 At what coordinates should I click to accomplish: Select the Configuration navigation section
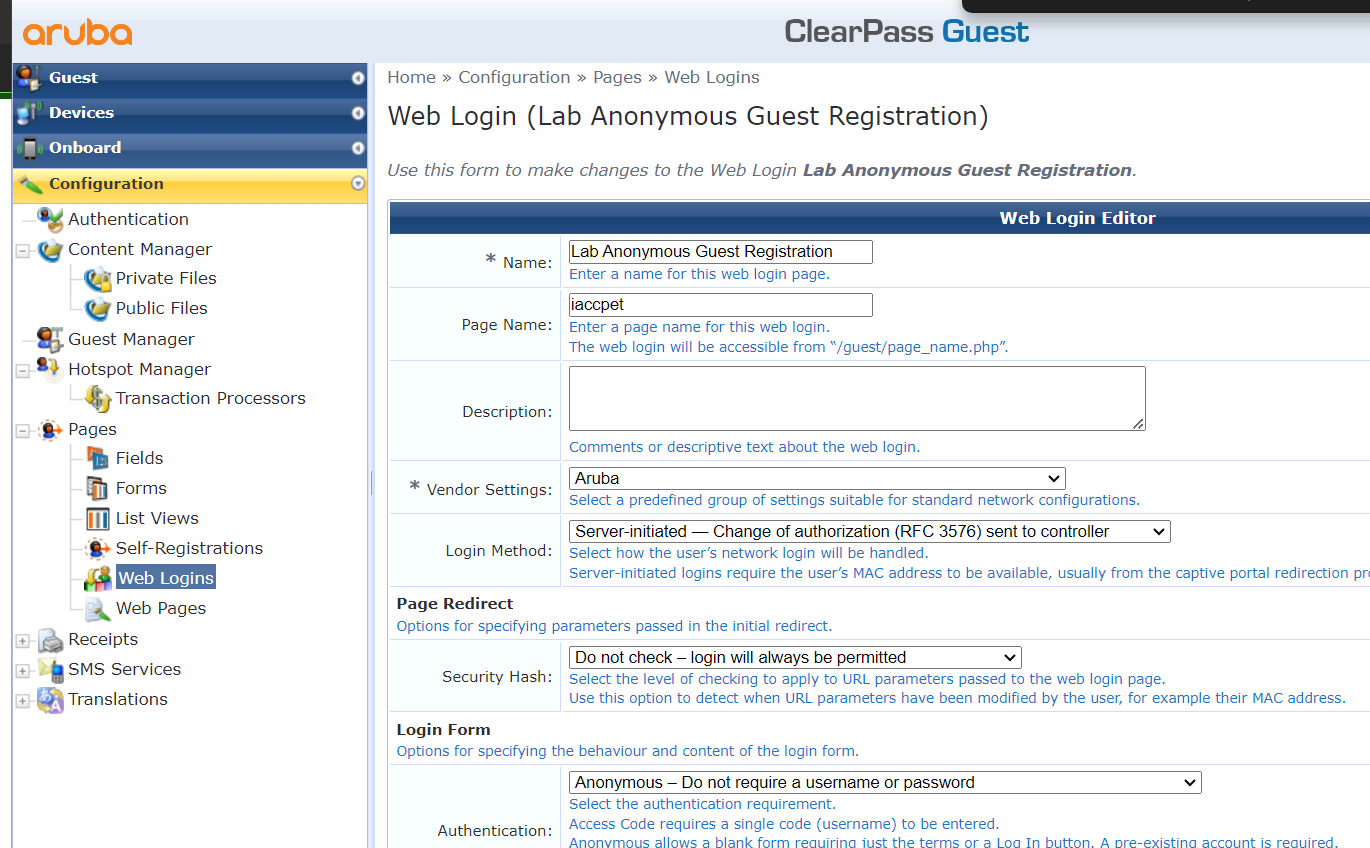coord(190,184)
